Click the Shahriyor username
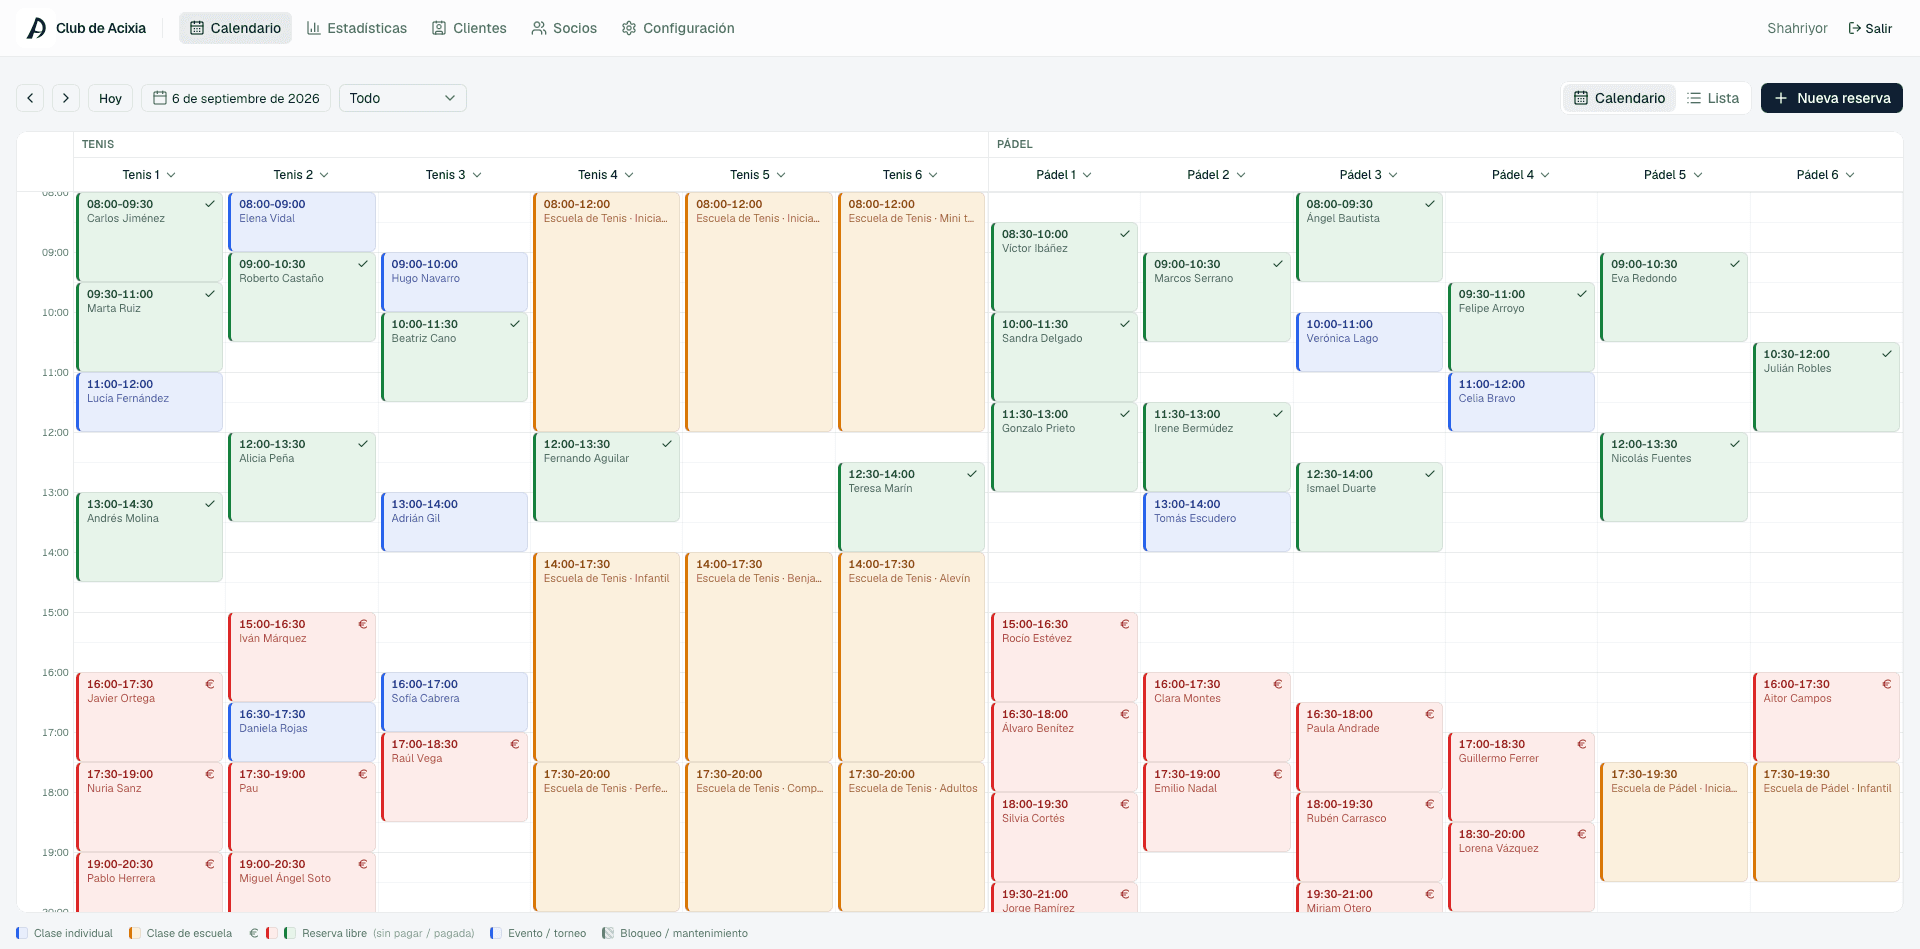The height and width of the screenshot is (949, 1920). (x=1797, y=28)
